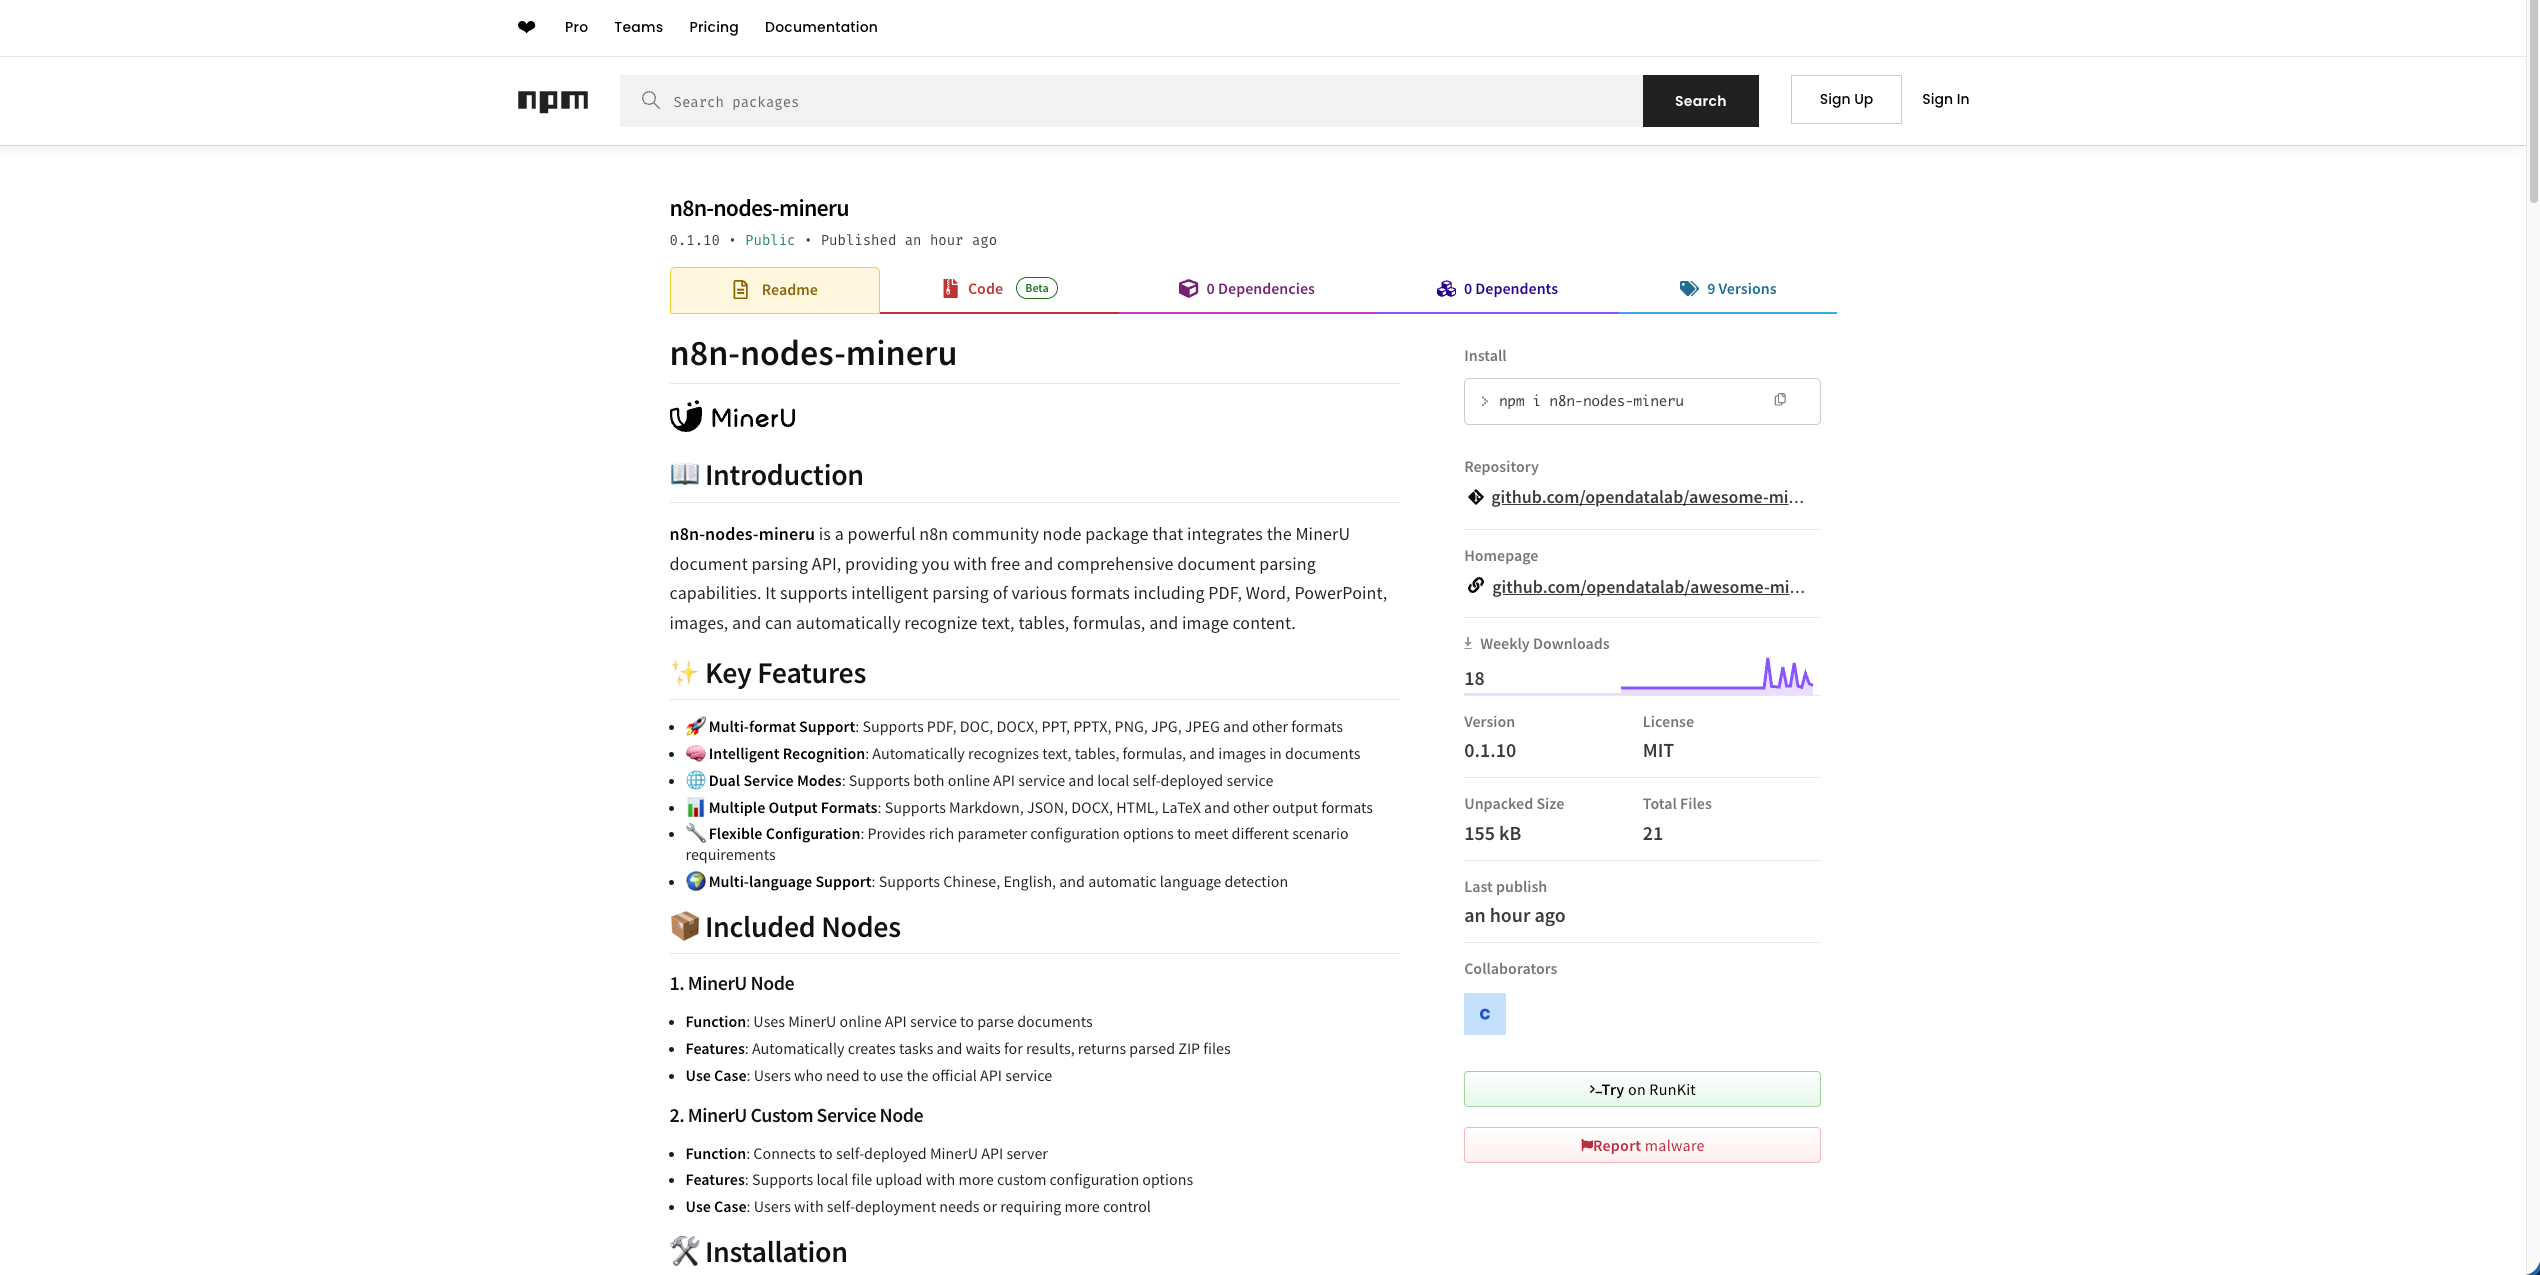Click the homepage chain-link icon

[x=1475, y=586]
